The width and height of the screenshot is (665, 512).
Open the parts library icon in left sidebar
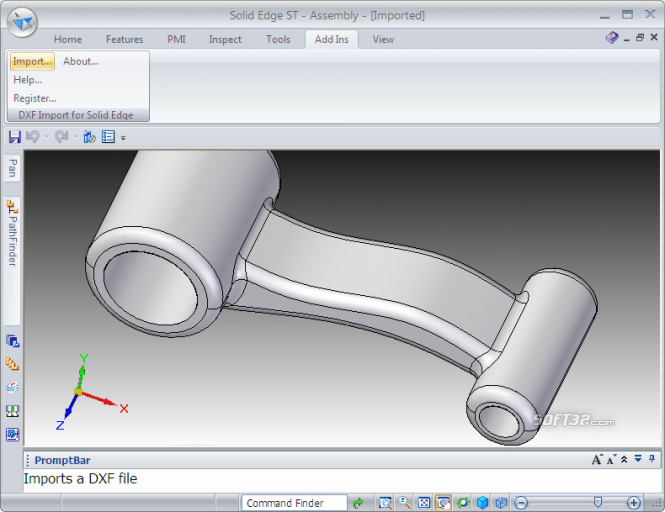[13, 364]
